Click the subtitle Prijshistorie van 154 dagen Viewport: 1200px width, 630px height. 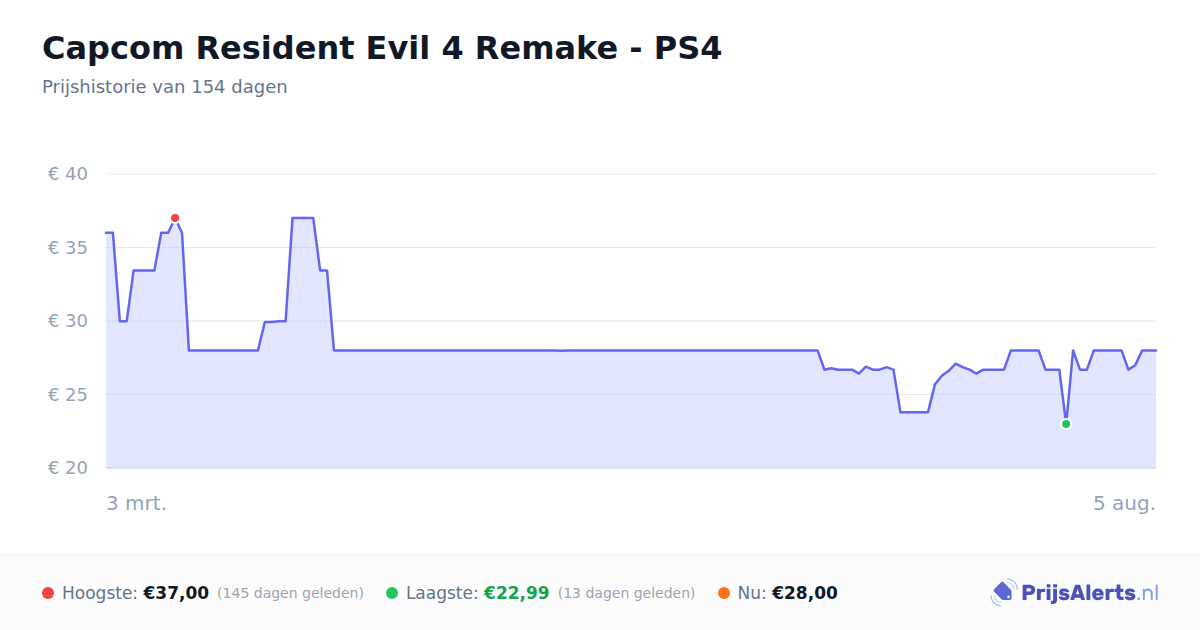[165, 87]
